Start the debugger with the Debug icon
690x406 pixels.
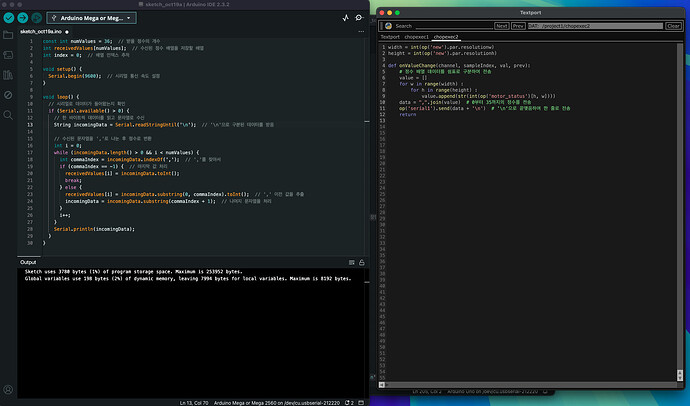click(x=37, y=18)
